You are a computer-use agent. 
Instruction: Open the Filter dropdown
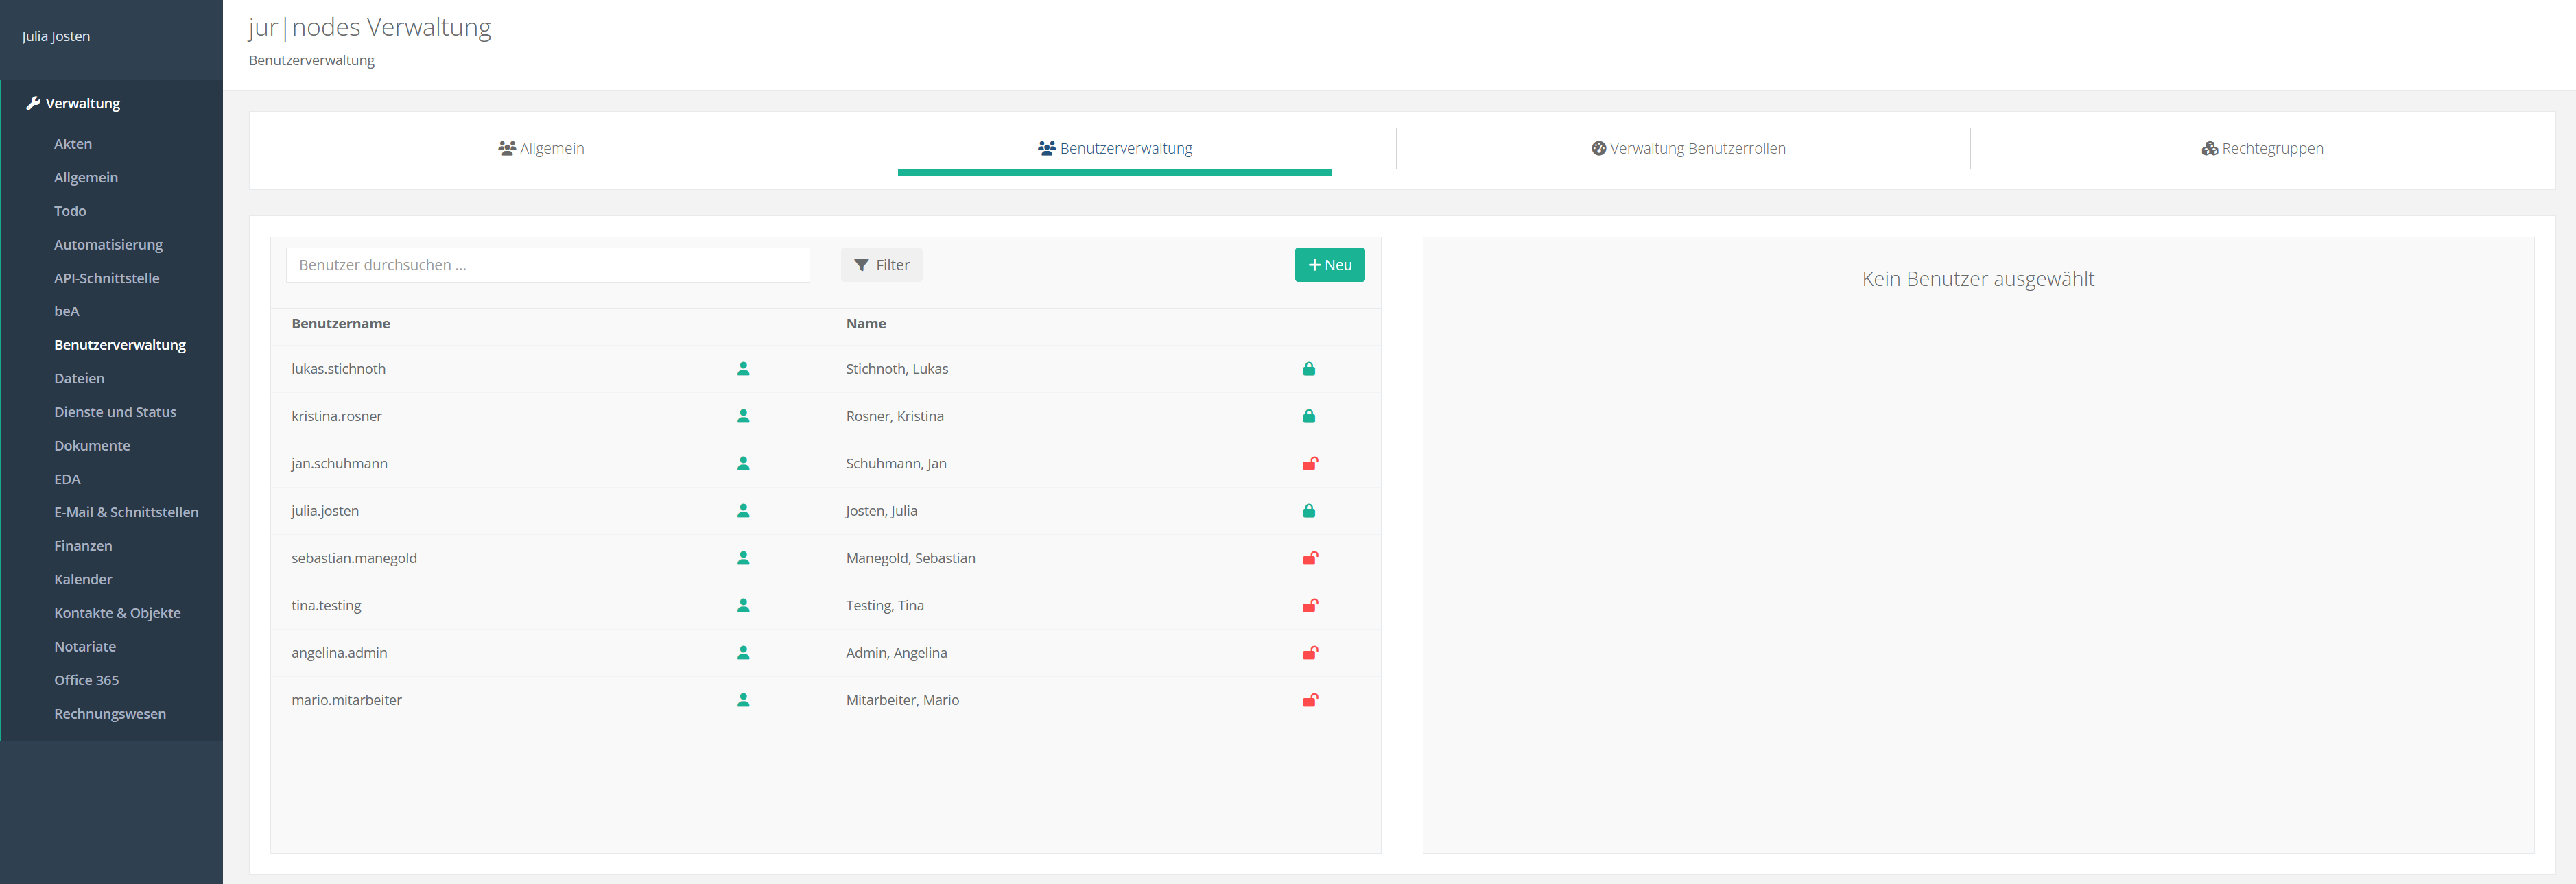point(881,265)
